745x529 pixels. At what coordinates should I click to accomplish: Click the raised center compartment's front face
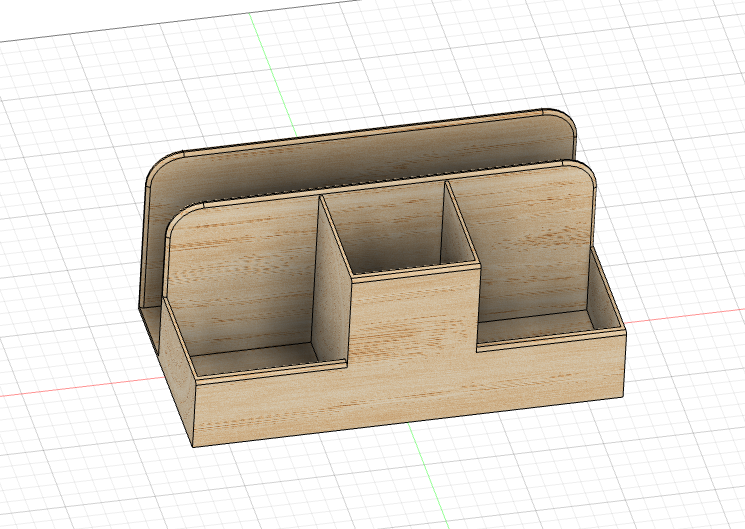[x=414, y=318]
